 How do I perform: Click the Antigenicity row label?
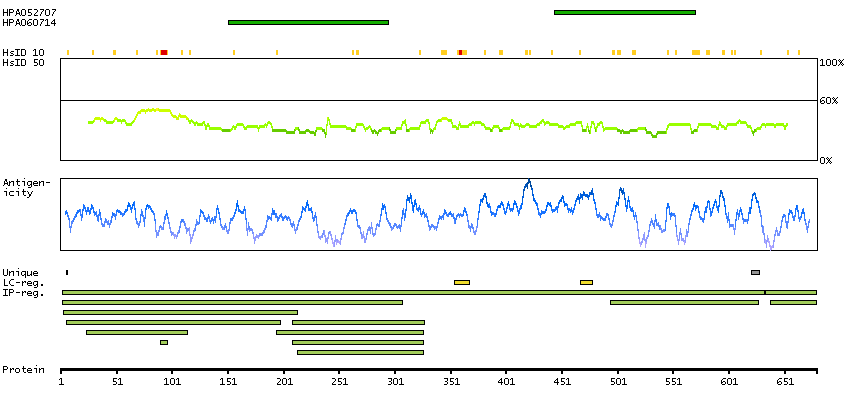tap(24, 187)
